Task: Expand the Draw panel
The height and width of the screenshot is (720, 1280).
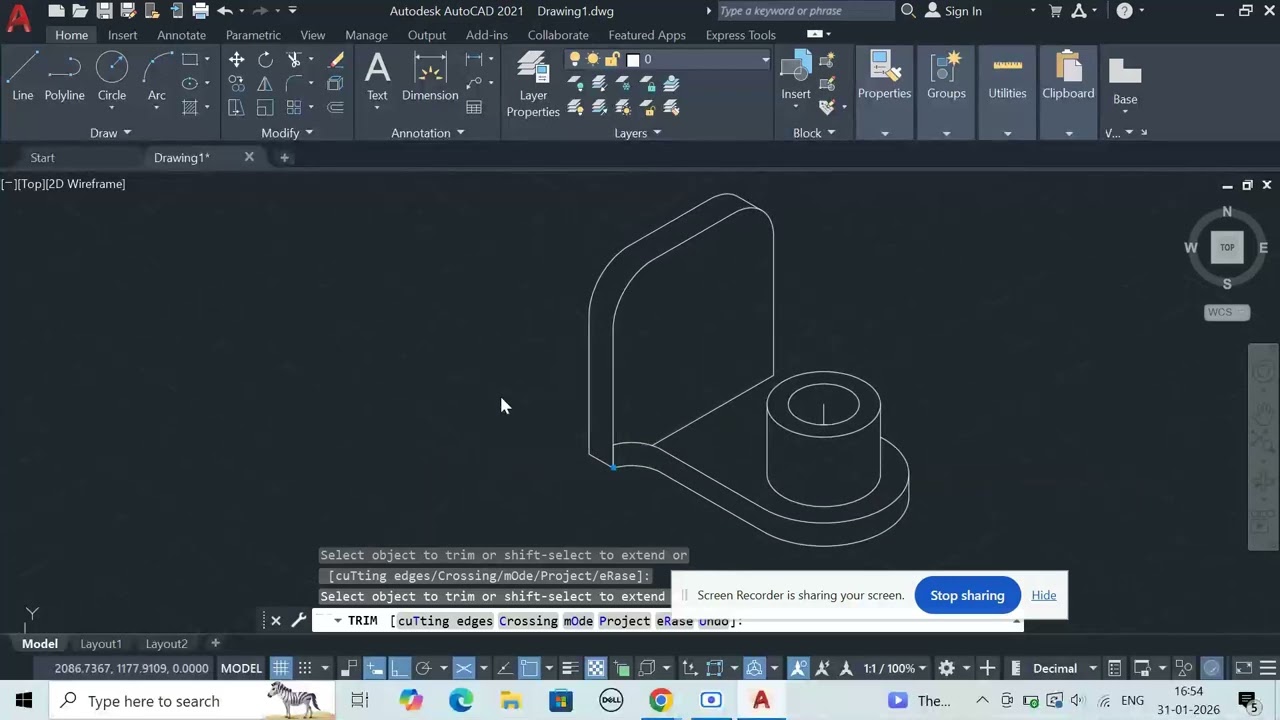Action: pos(110,133)
